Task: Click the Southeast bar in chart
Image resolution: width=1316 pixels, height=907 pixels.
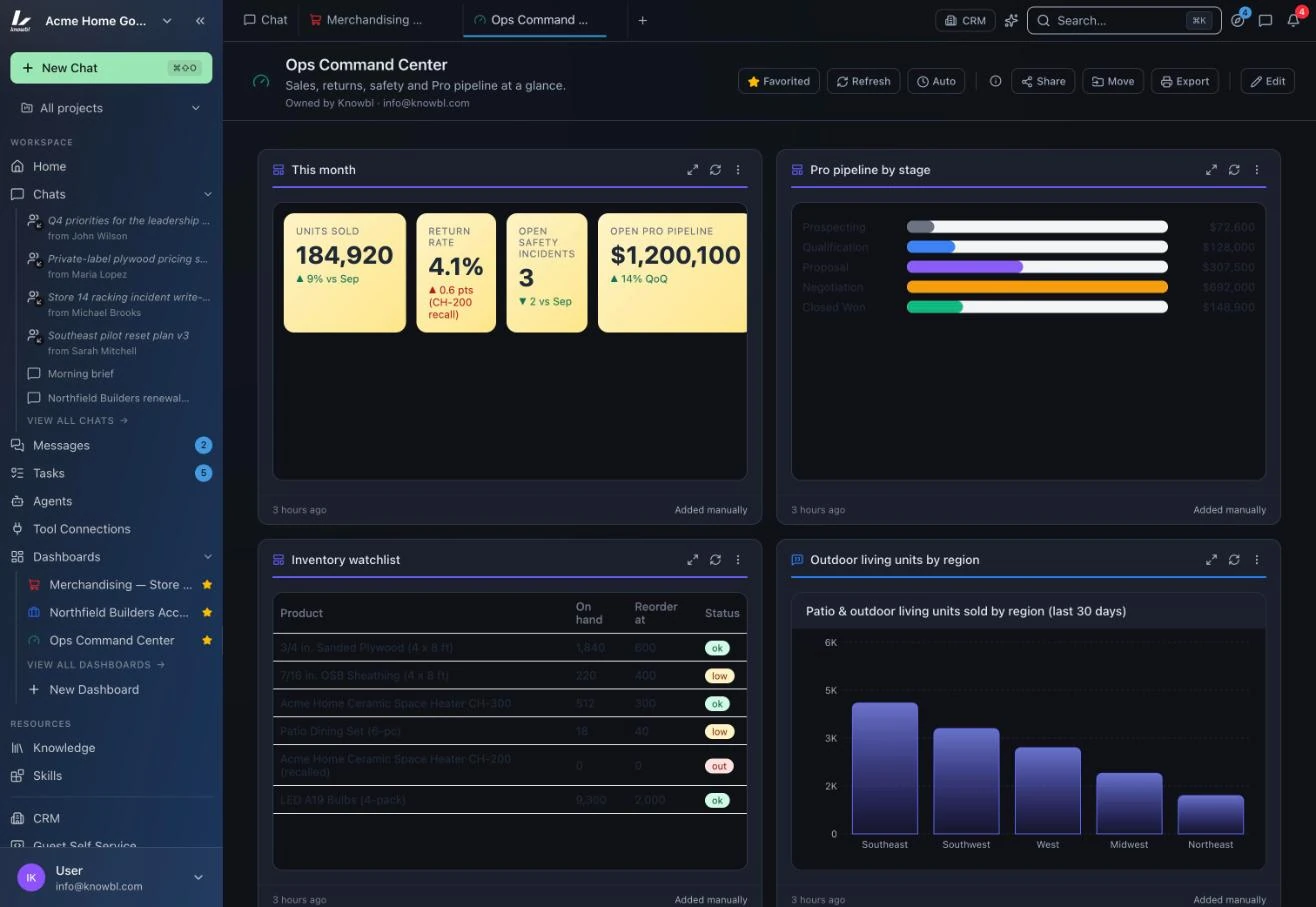Action: [x=885, y=768]
